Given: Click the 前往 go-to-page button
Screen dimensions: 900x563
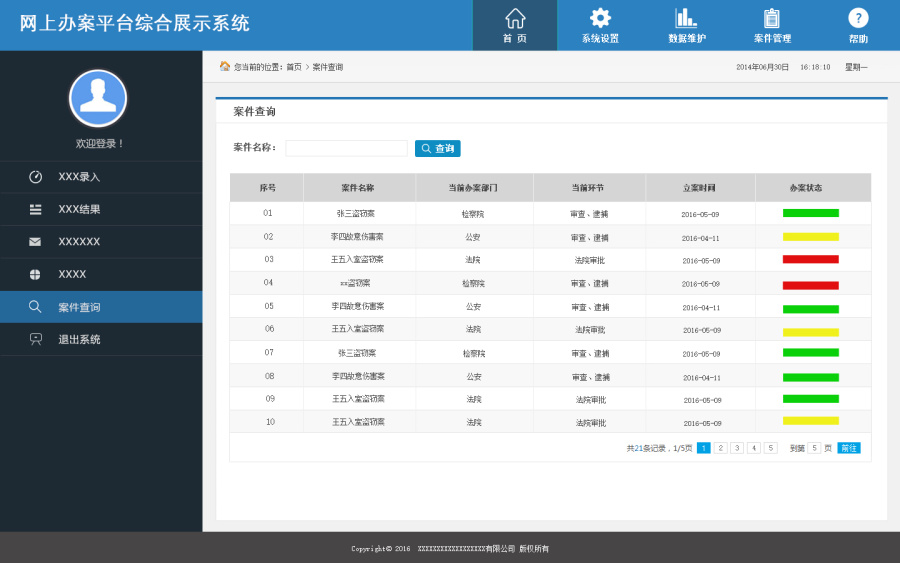Looking at the screenshot, I should (x=849, y=448).
